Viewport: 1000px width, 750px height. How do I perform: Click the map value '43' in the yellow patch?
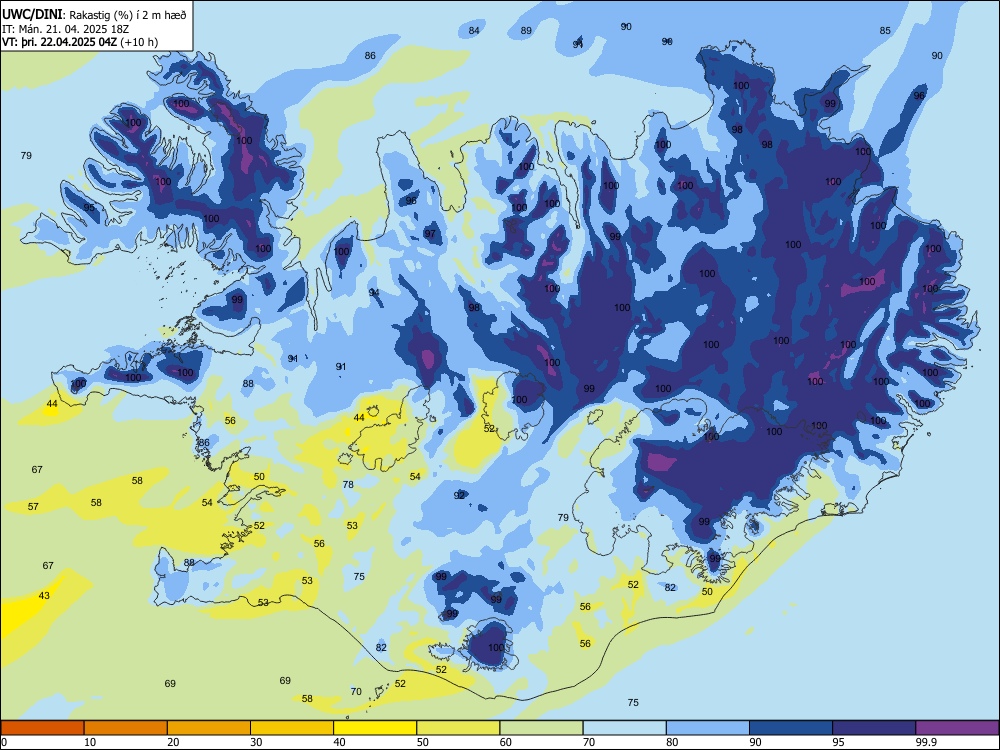[x=44, y=596]
